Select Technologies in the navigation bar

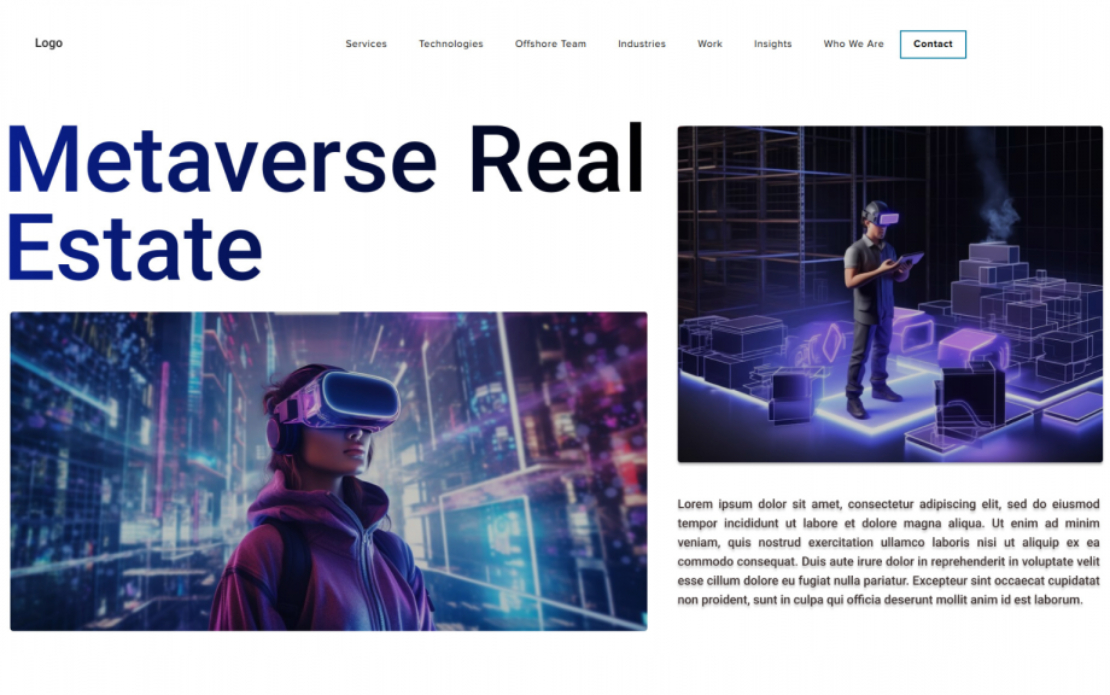tap(451, 44)
